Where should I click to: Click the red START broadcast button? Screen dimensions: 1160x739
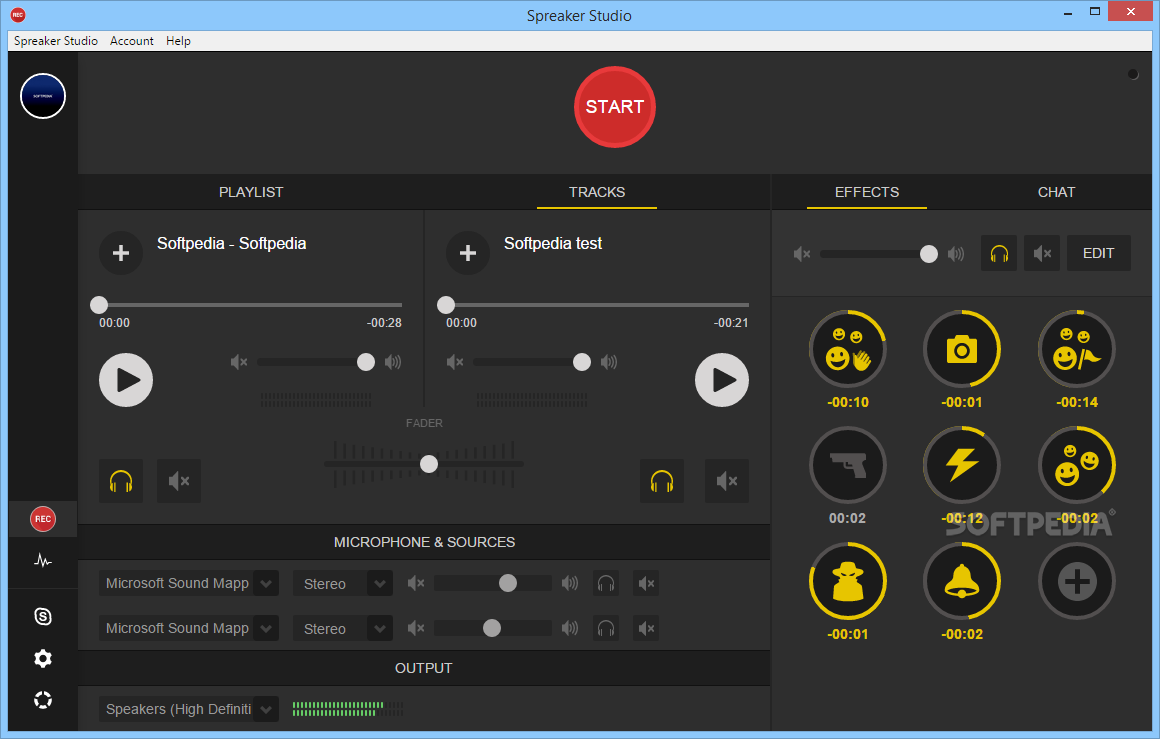point(615,107)
